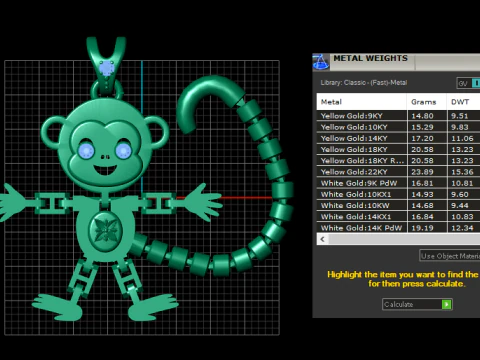Sort by the Grams column header
This screenshot has width=480, height=360.
click(426, 102)
